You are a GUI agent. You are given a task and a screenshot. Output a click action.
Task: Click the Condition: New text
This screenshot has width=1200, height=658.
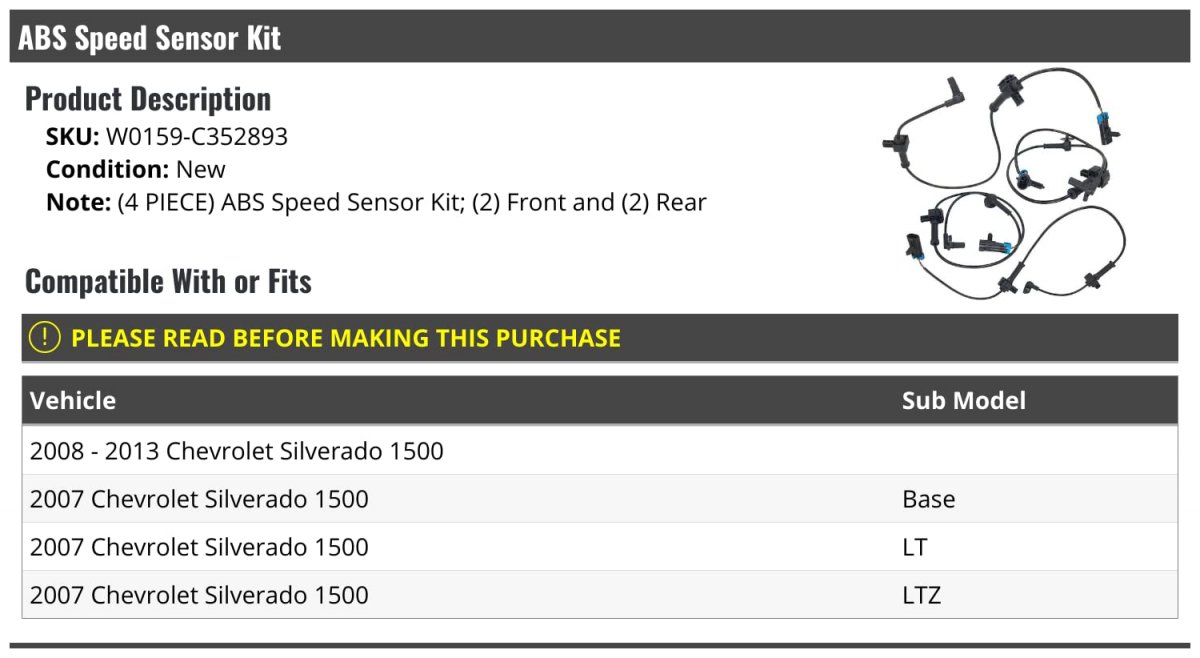136,170
